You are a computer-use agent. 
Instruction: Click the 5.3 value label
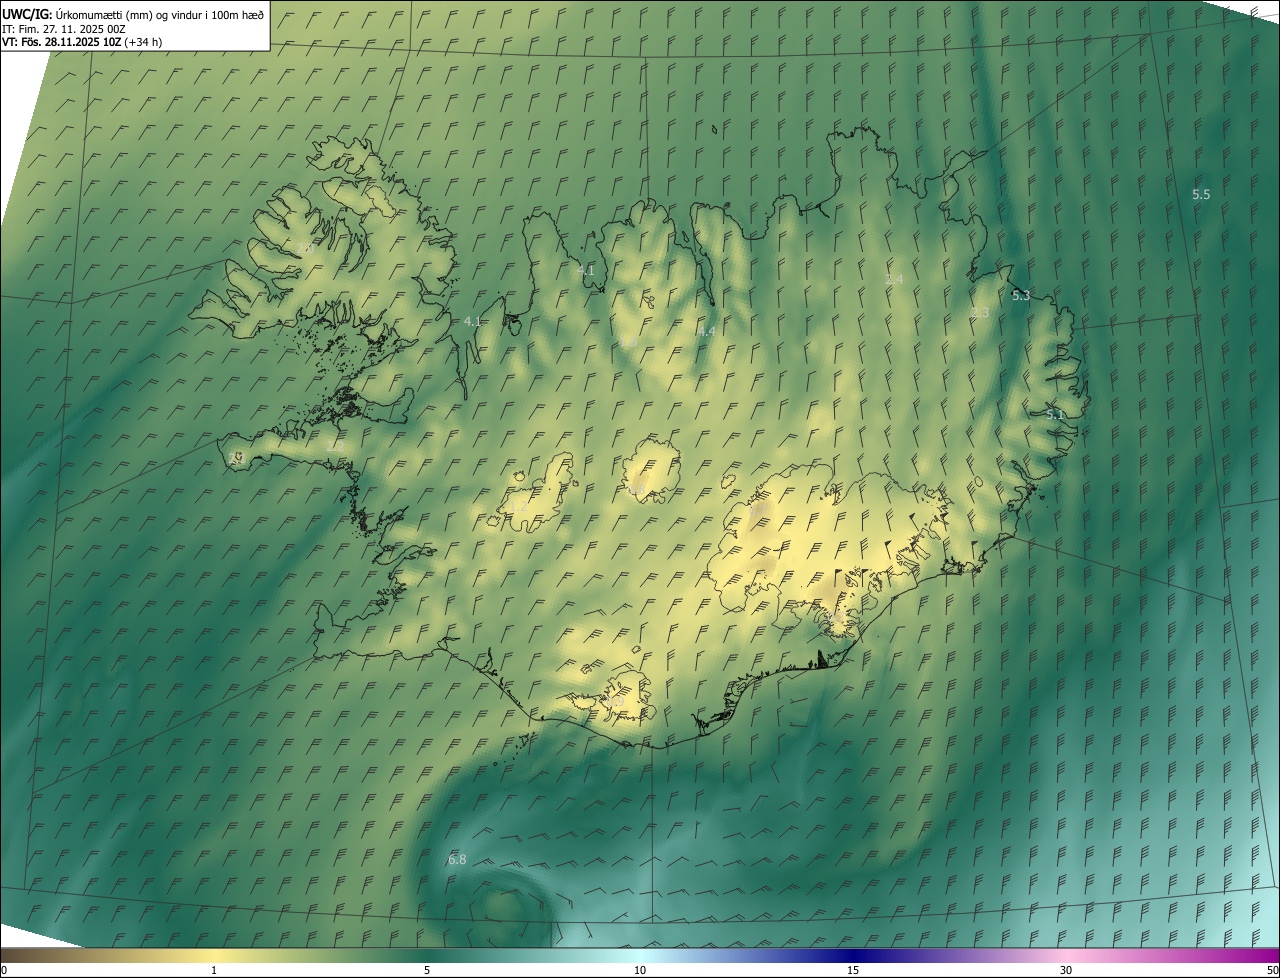click(x=1021, y=296)
